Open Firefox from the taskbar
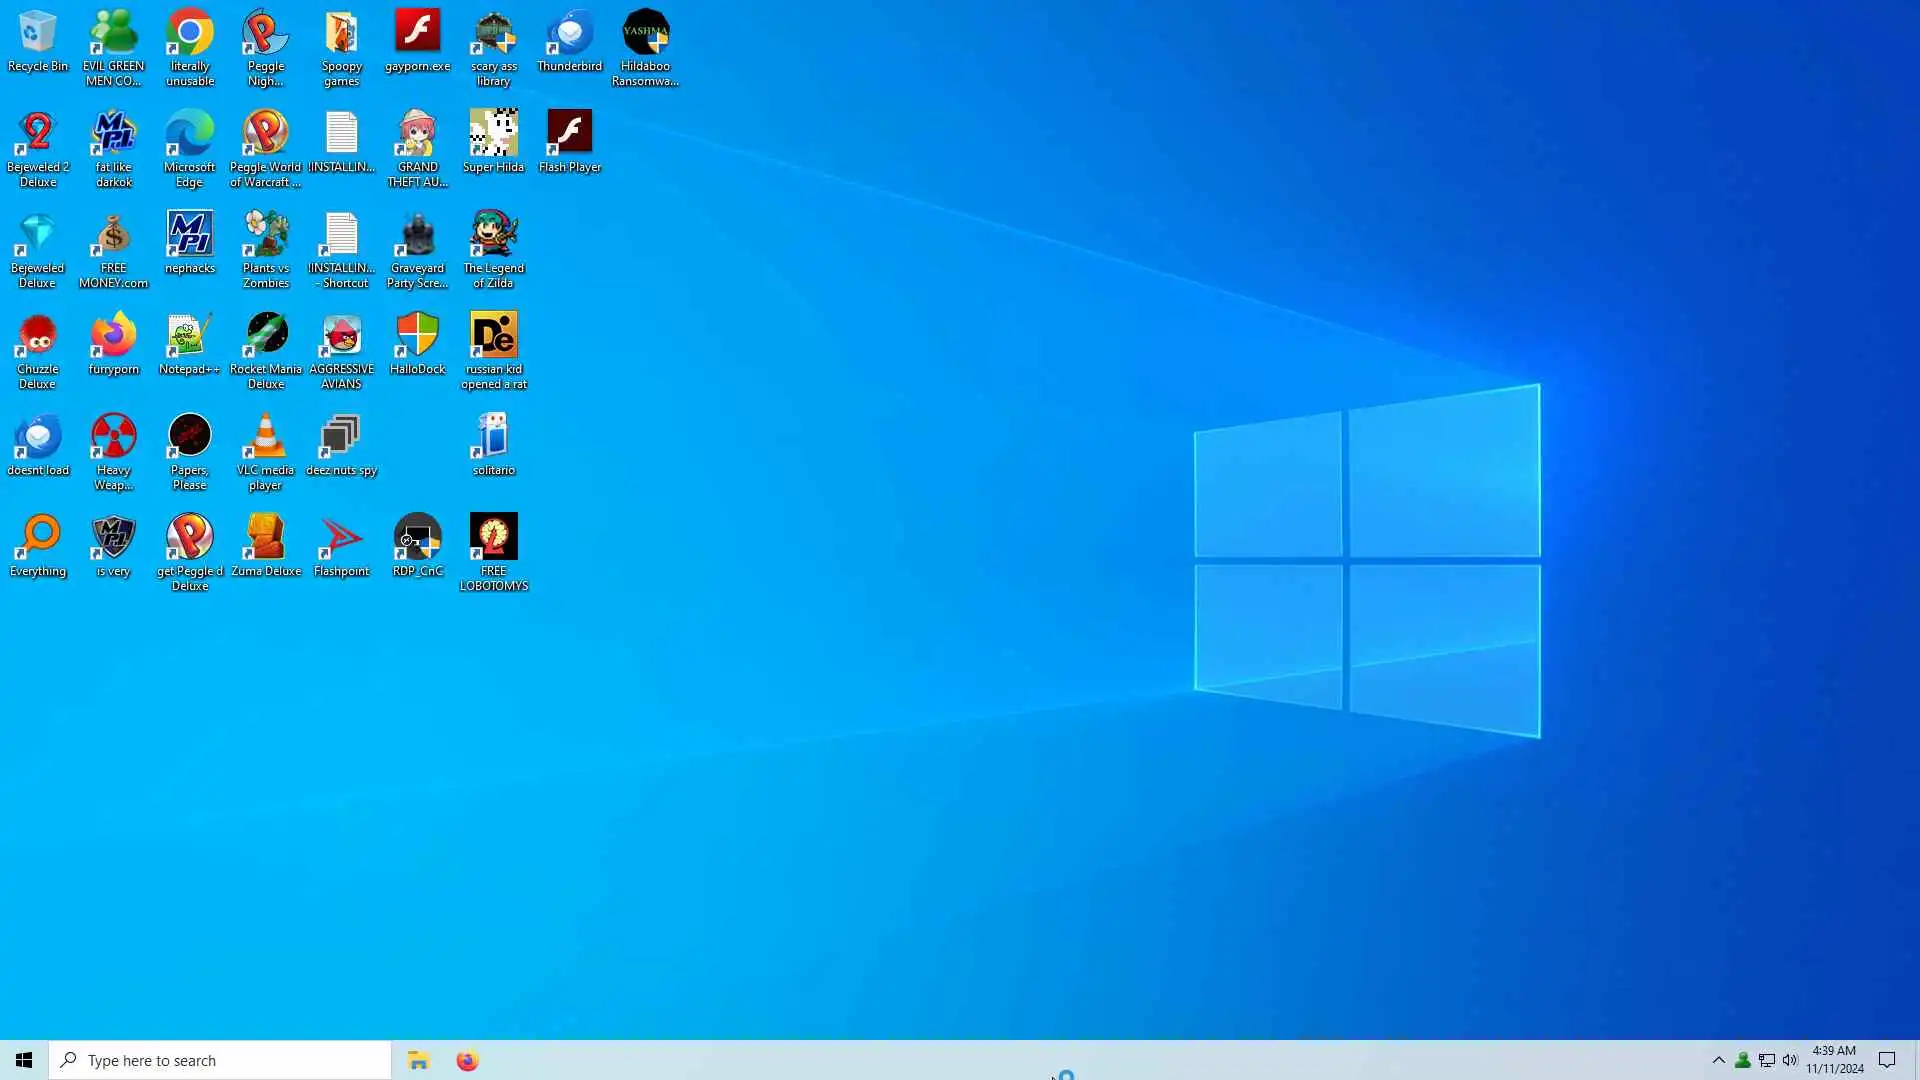 [467, 1060]
